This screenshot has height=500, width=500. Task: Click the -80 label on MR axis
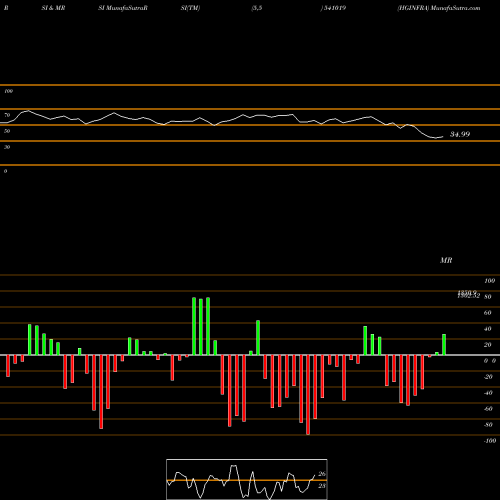coord(488,425)
